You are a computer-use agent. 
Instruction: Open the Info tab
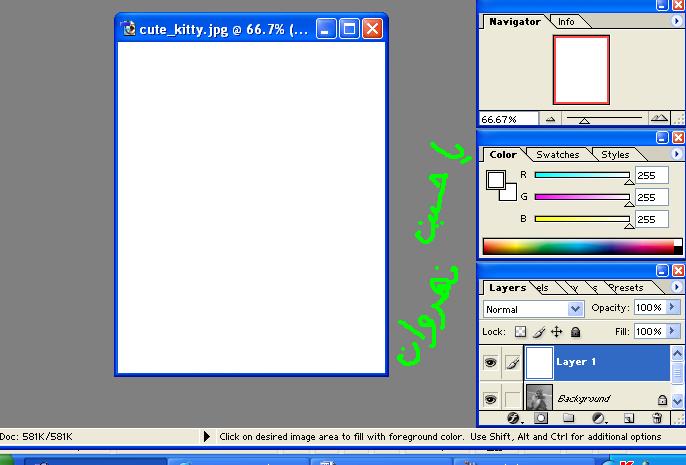pos(566,21)
